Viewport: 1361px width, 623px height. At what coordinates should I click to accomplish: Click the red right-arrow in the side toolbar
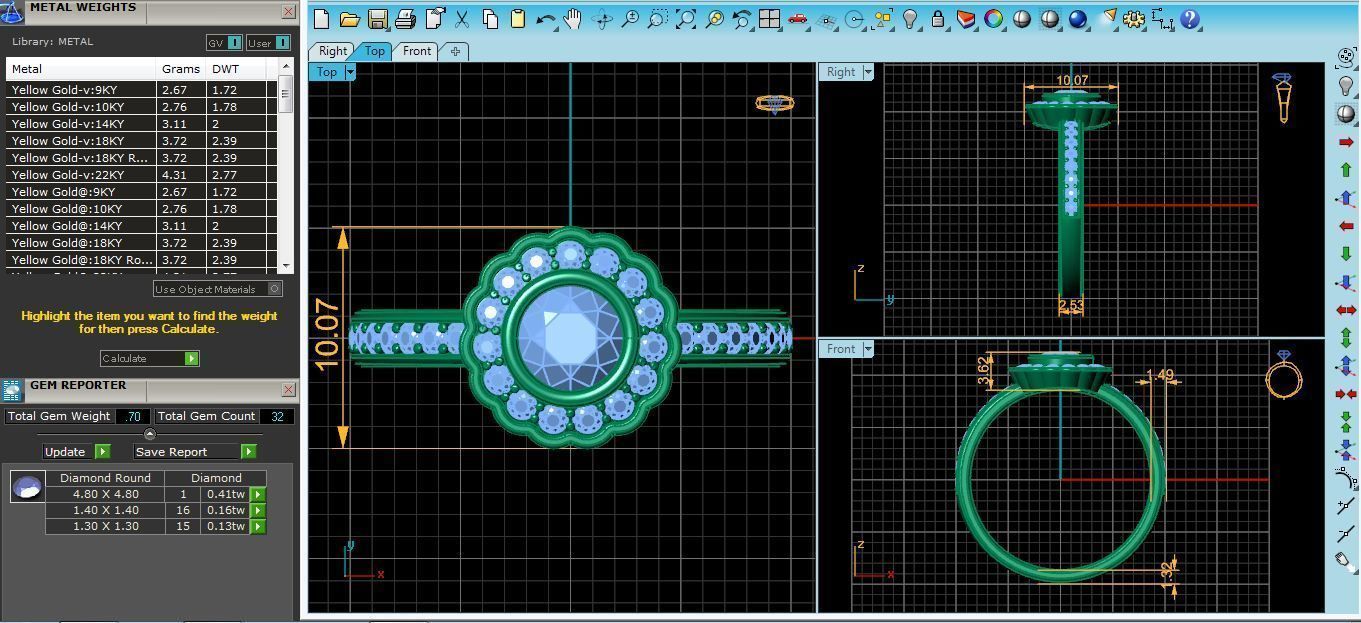[x=1346, y=143]
